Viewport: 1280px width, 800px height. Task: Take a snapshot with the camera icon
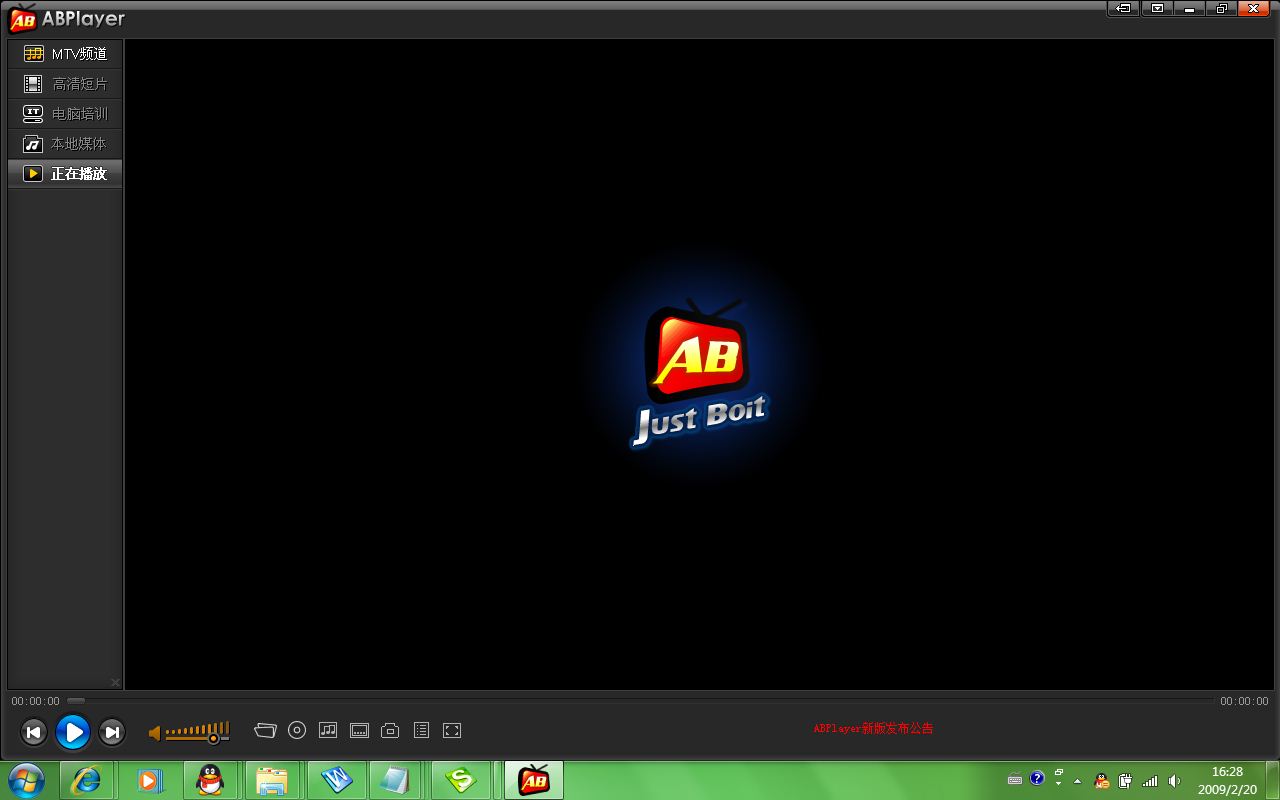point(390,731)
